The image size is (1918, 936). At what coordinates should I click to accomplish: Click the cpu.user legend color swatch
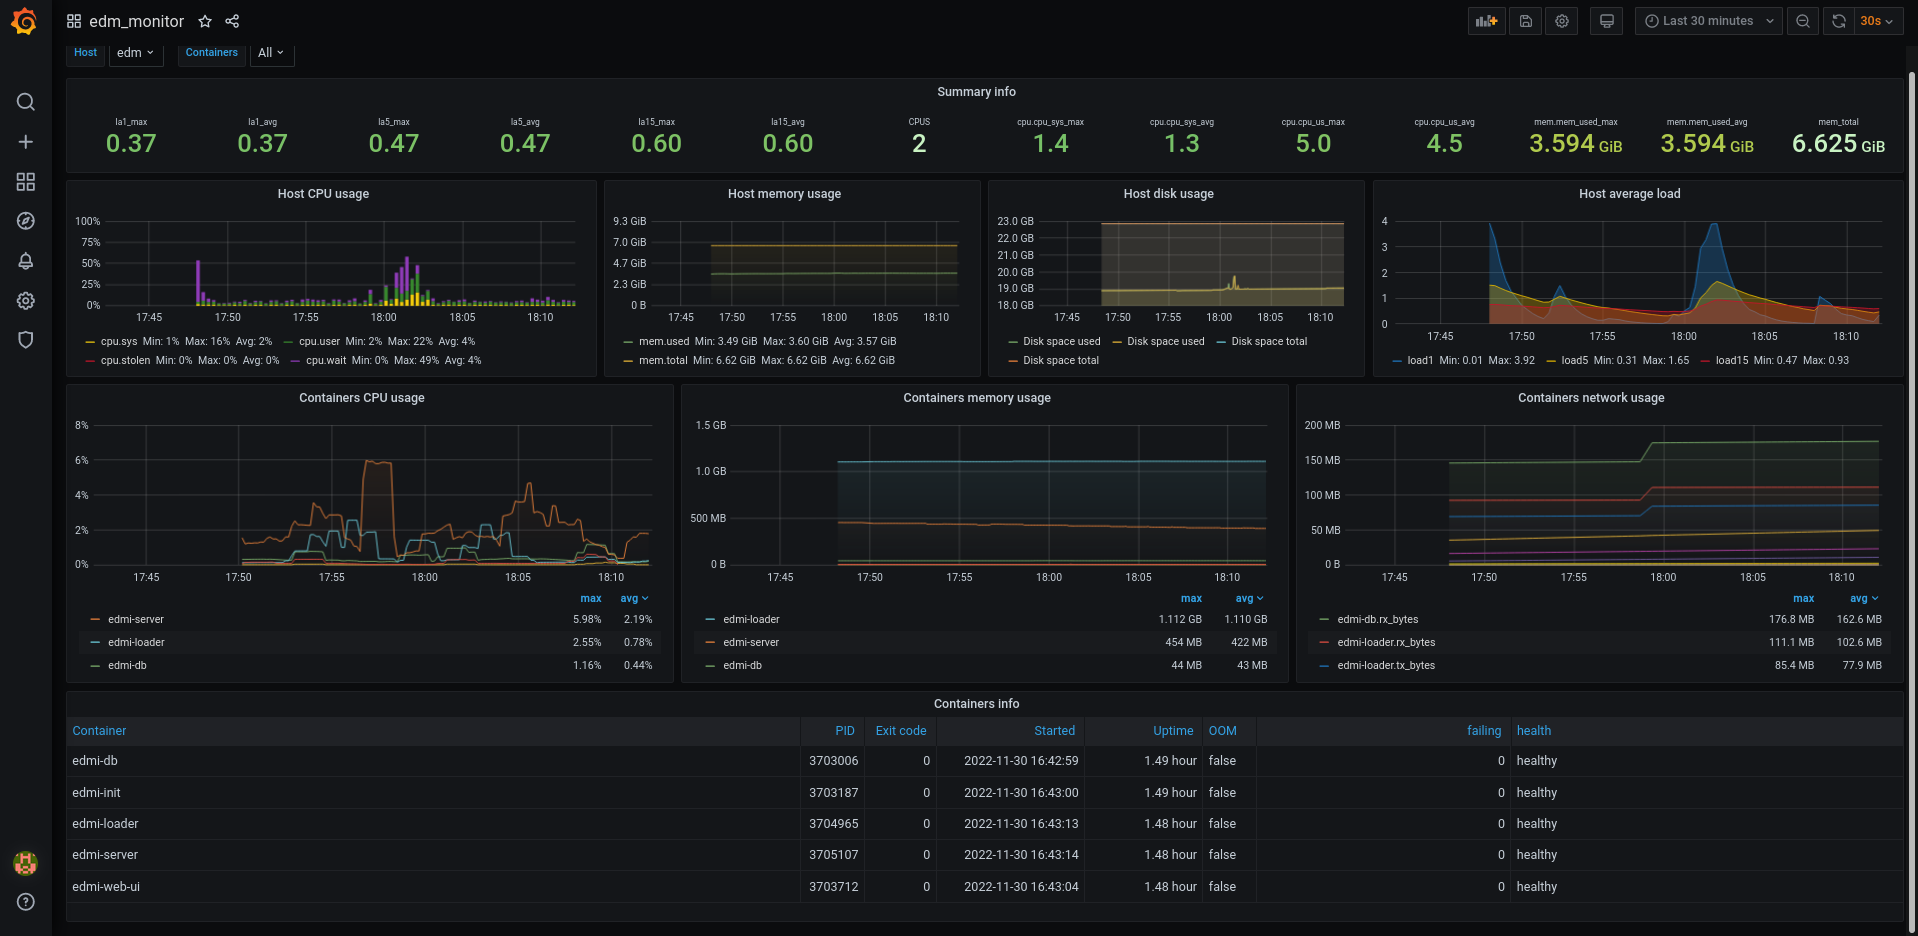click(289, 342)
